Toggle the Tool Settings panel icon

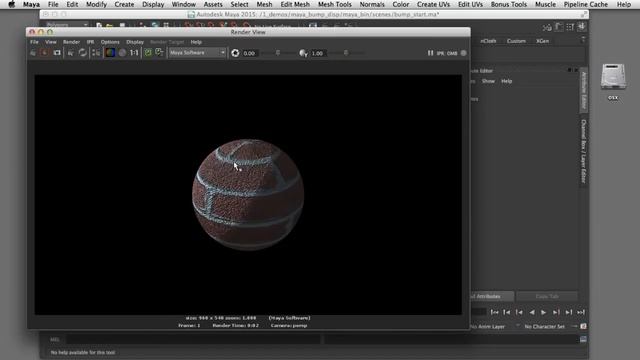coord(570,27)
